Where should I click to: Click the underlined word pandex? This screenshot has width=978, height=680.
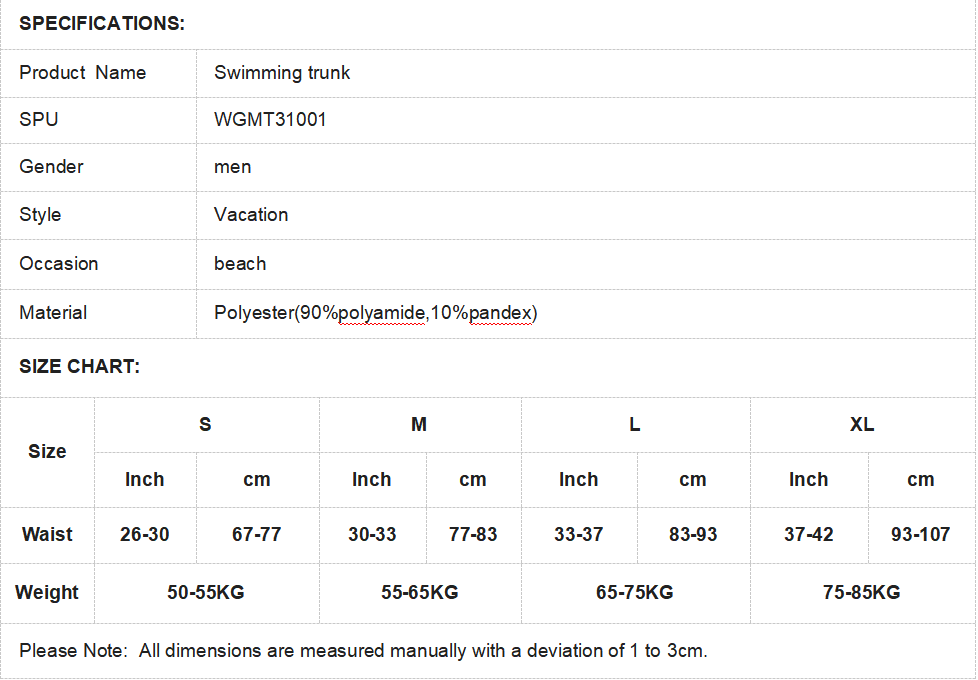[x=501, y=313]
